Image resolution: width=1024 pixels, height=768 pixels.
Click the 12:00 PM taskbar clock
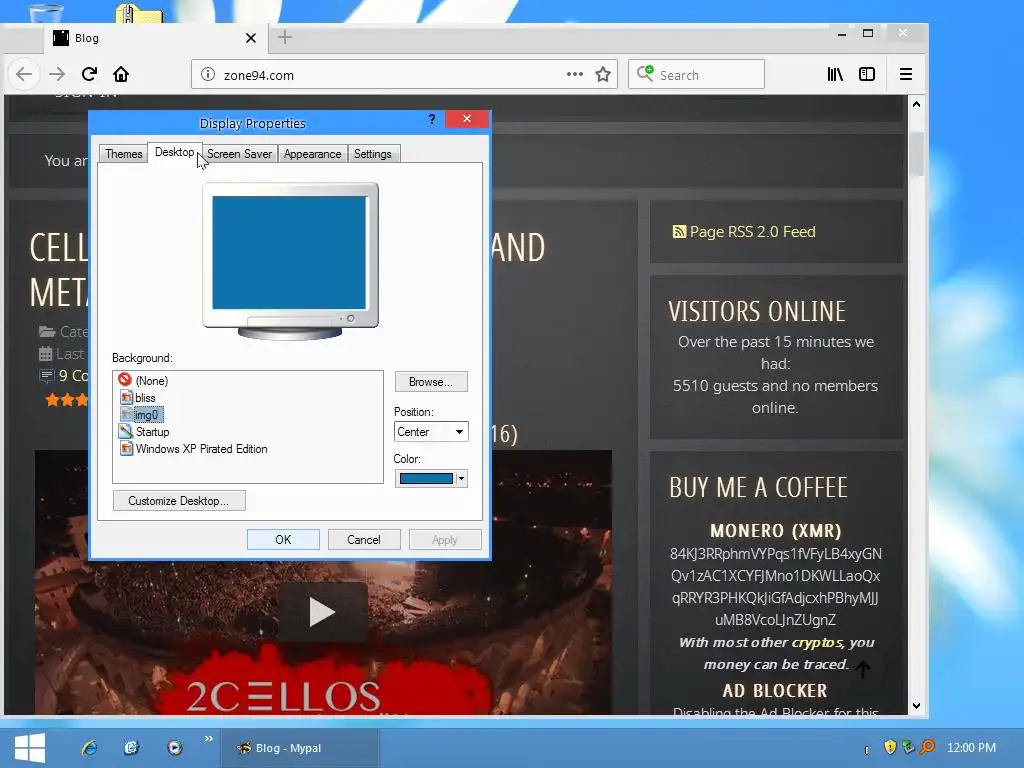[971, 747]
